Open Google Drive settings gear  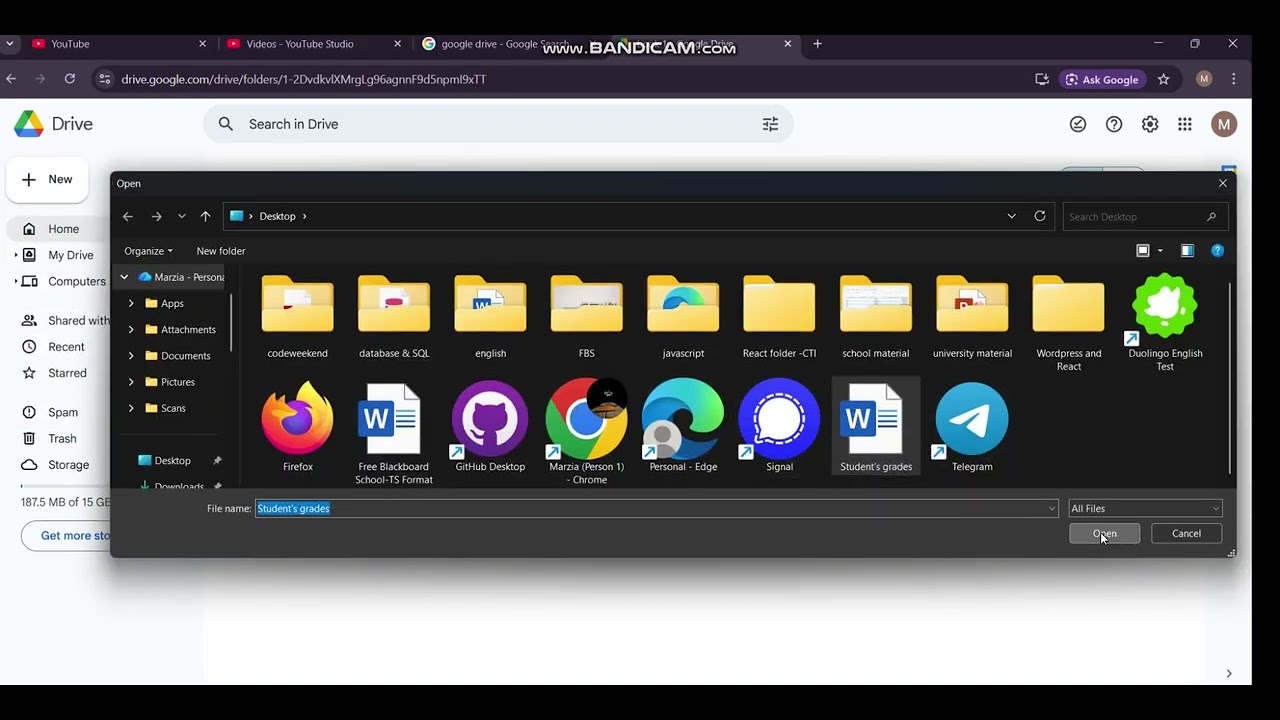pos(1150,124)
